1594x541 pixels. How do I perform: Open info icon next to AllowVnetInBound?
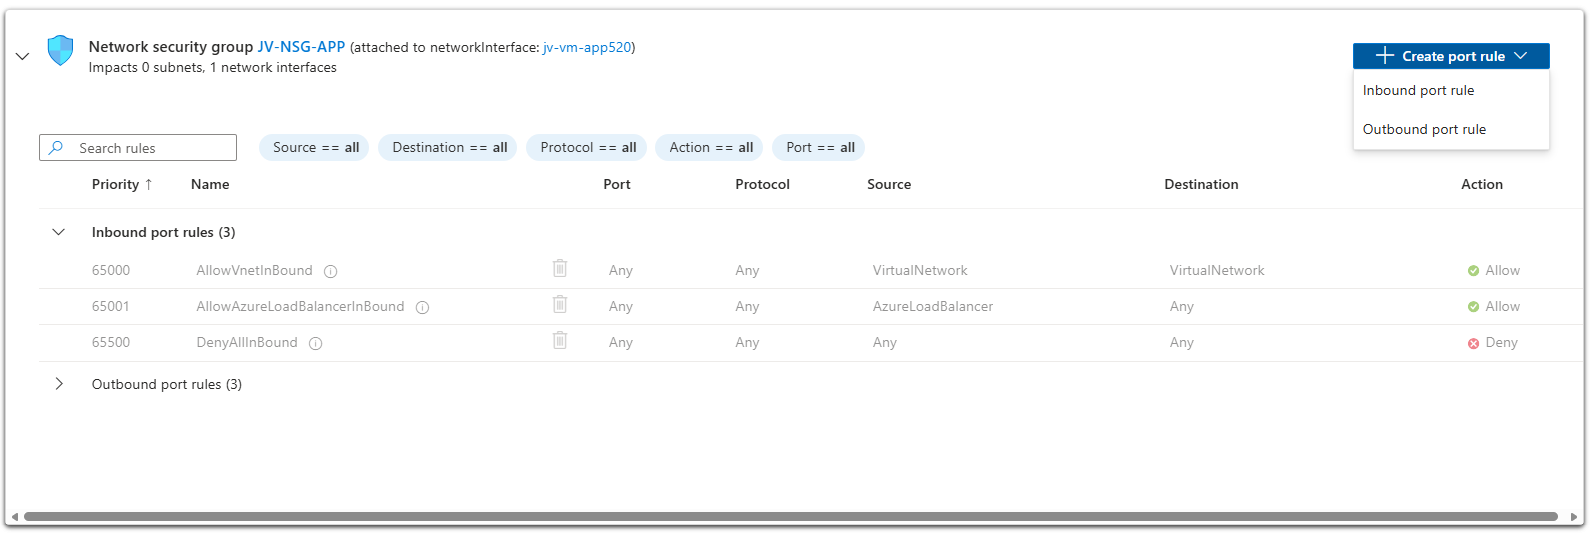[x=331, y=271]
